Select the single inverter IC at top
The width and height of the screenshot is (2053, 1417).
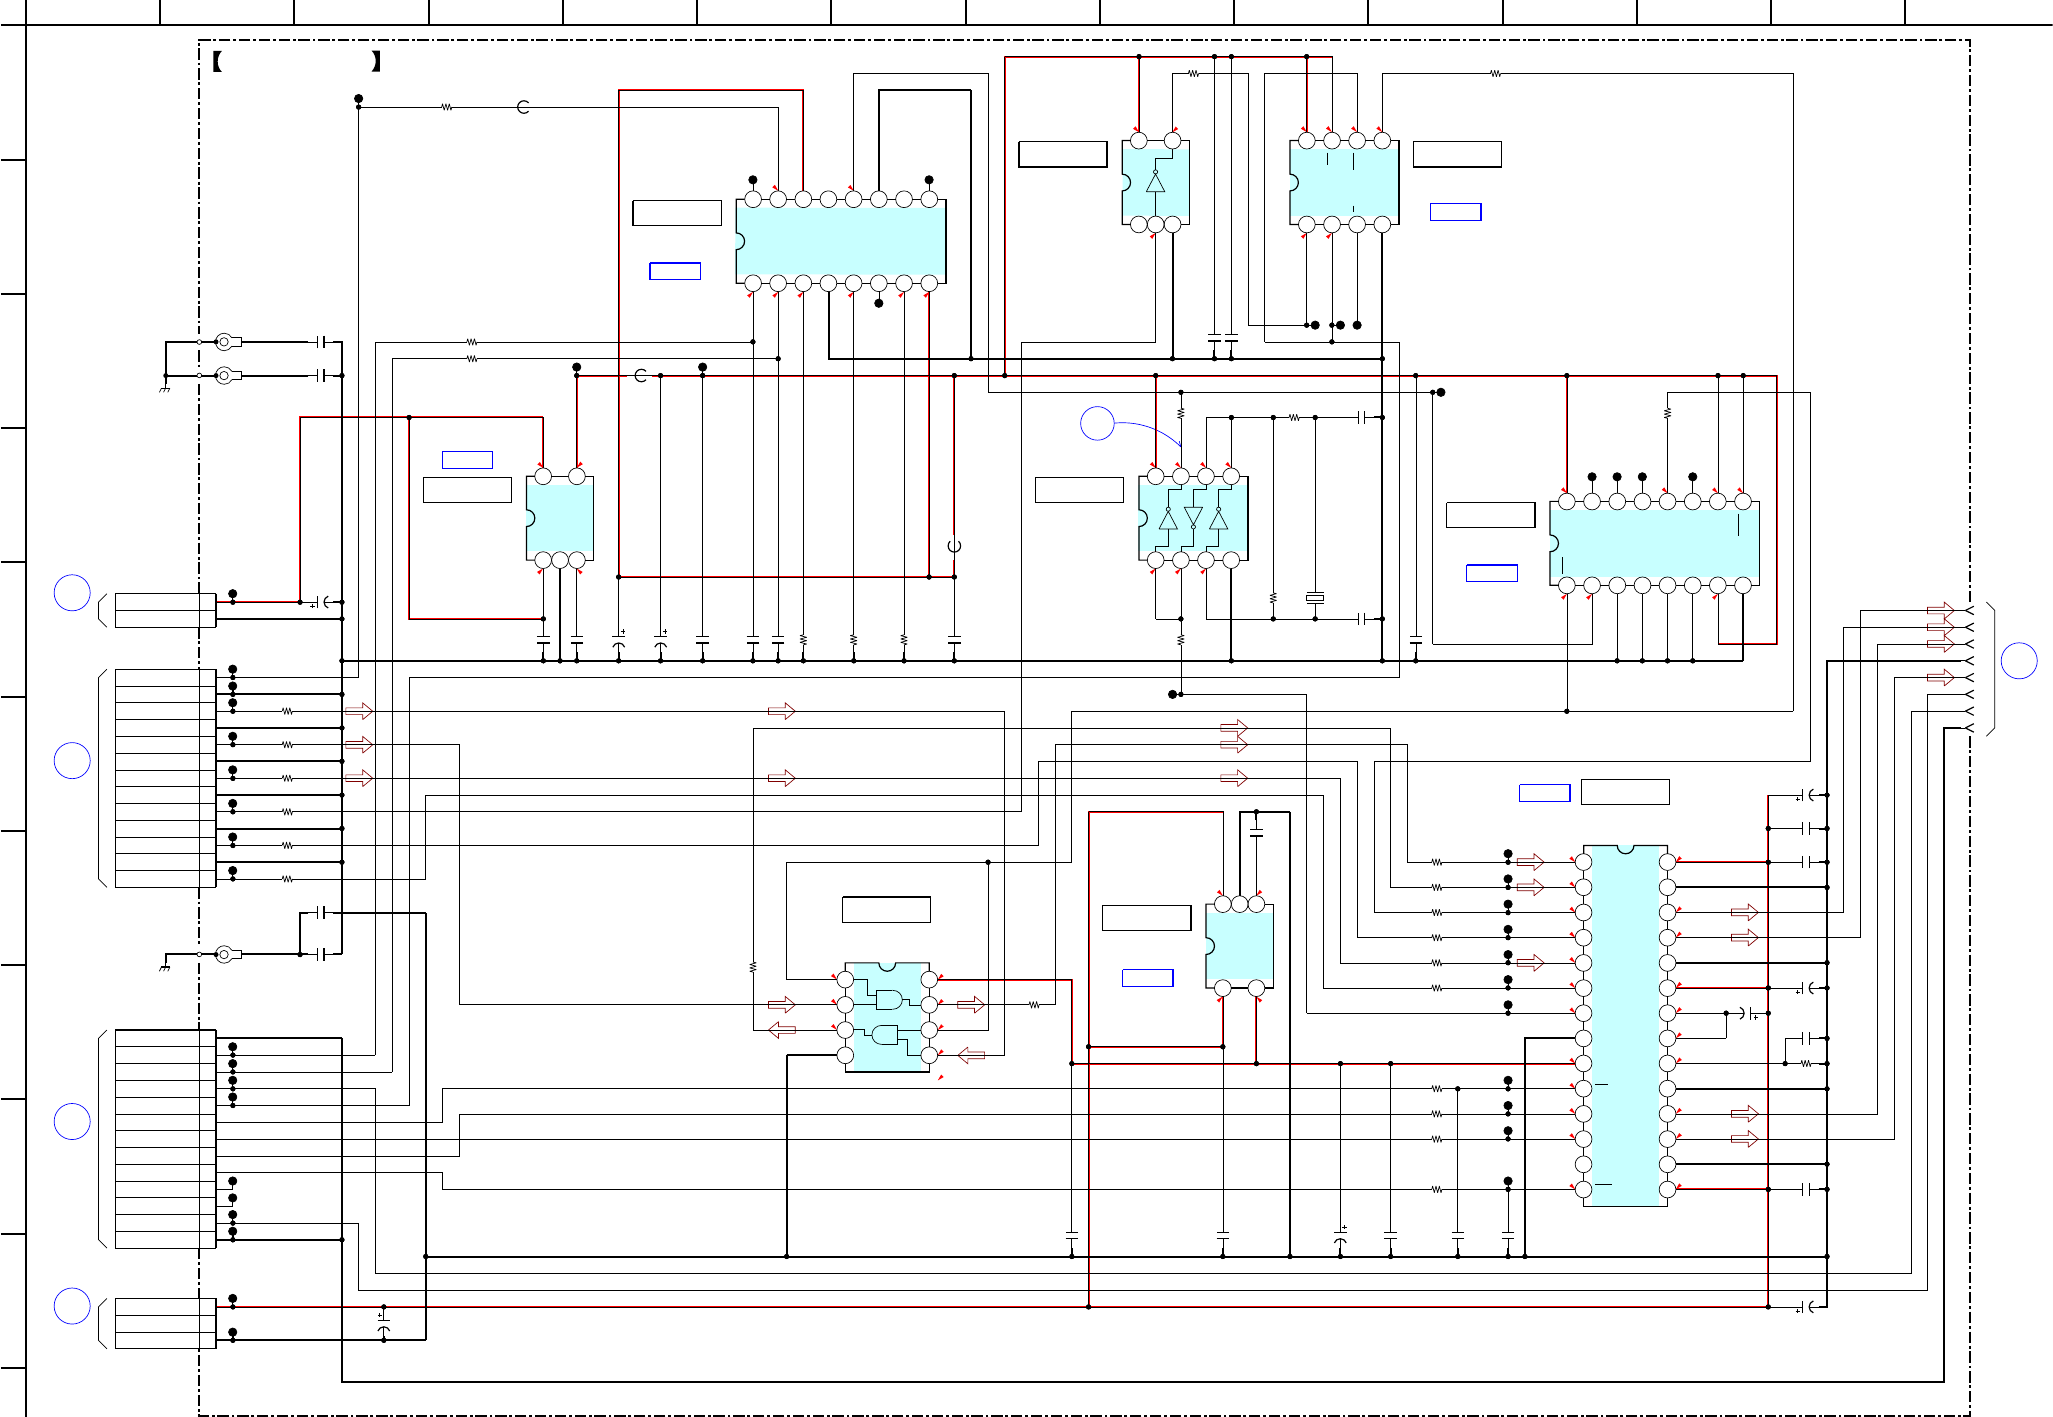tap(1155, 183)
